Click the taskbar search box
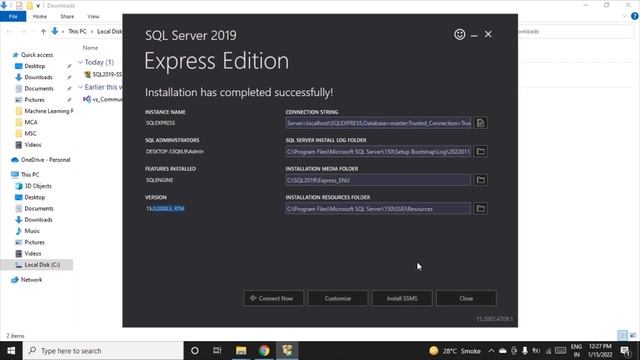This screenshot has height=360, width=640. click(103, 351)
